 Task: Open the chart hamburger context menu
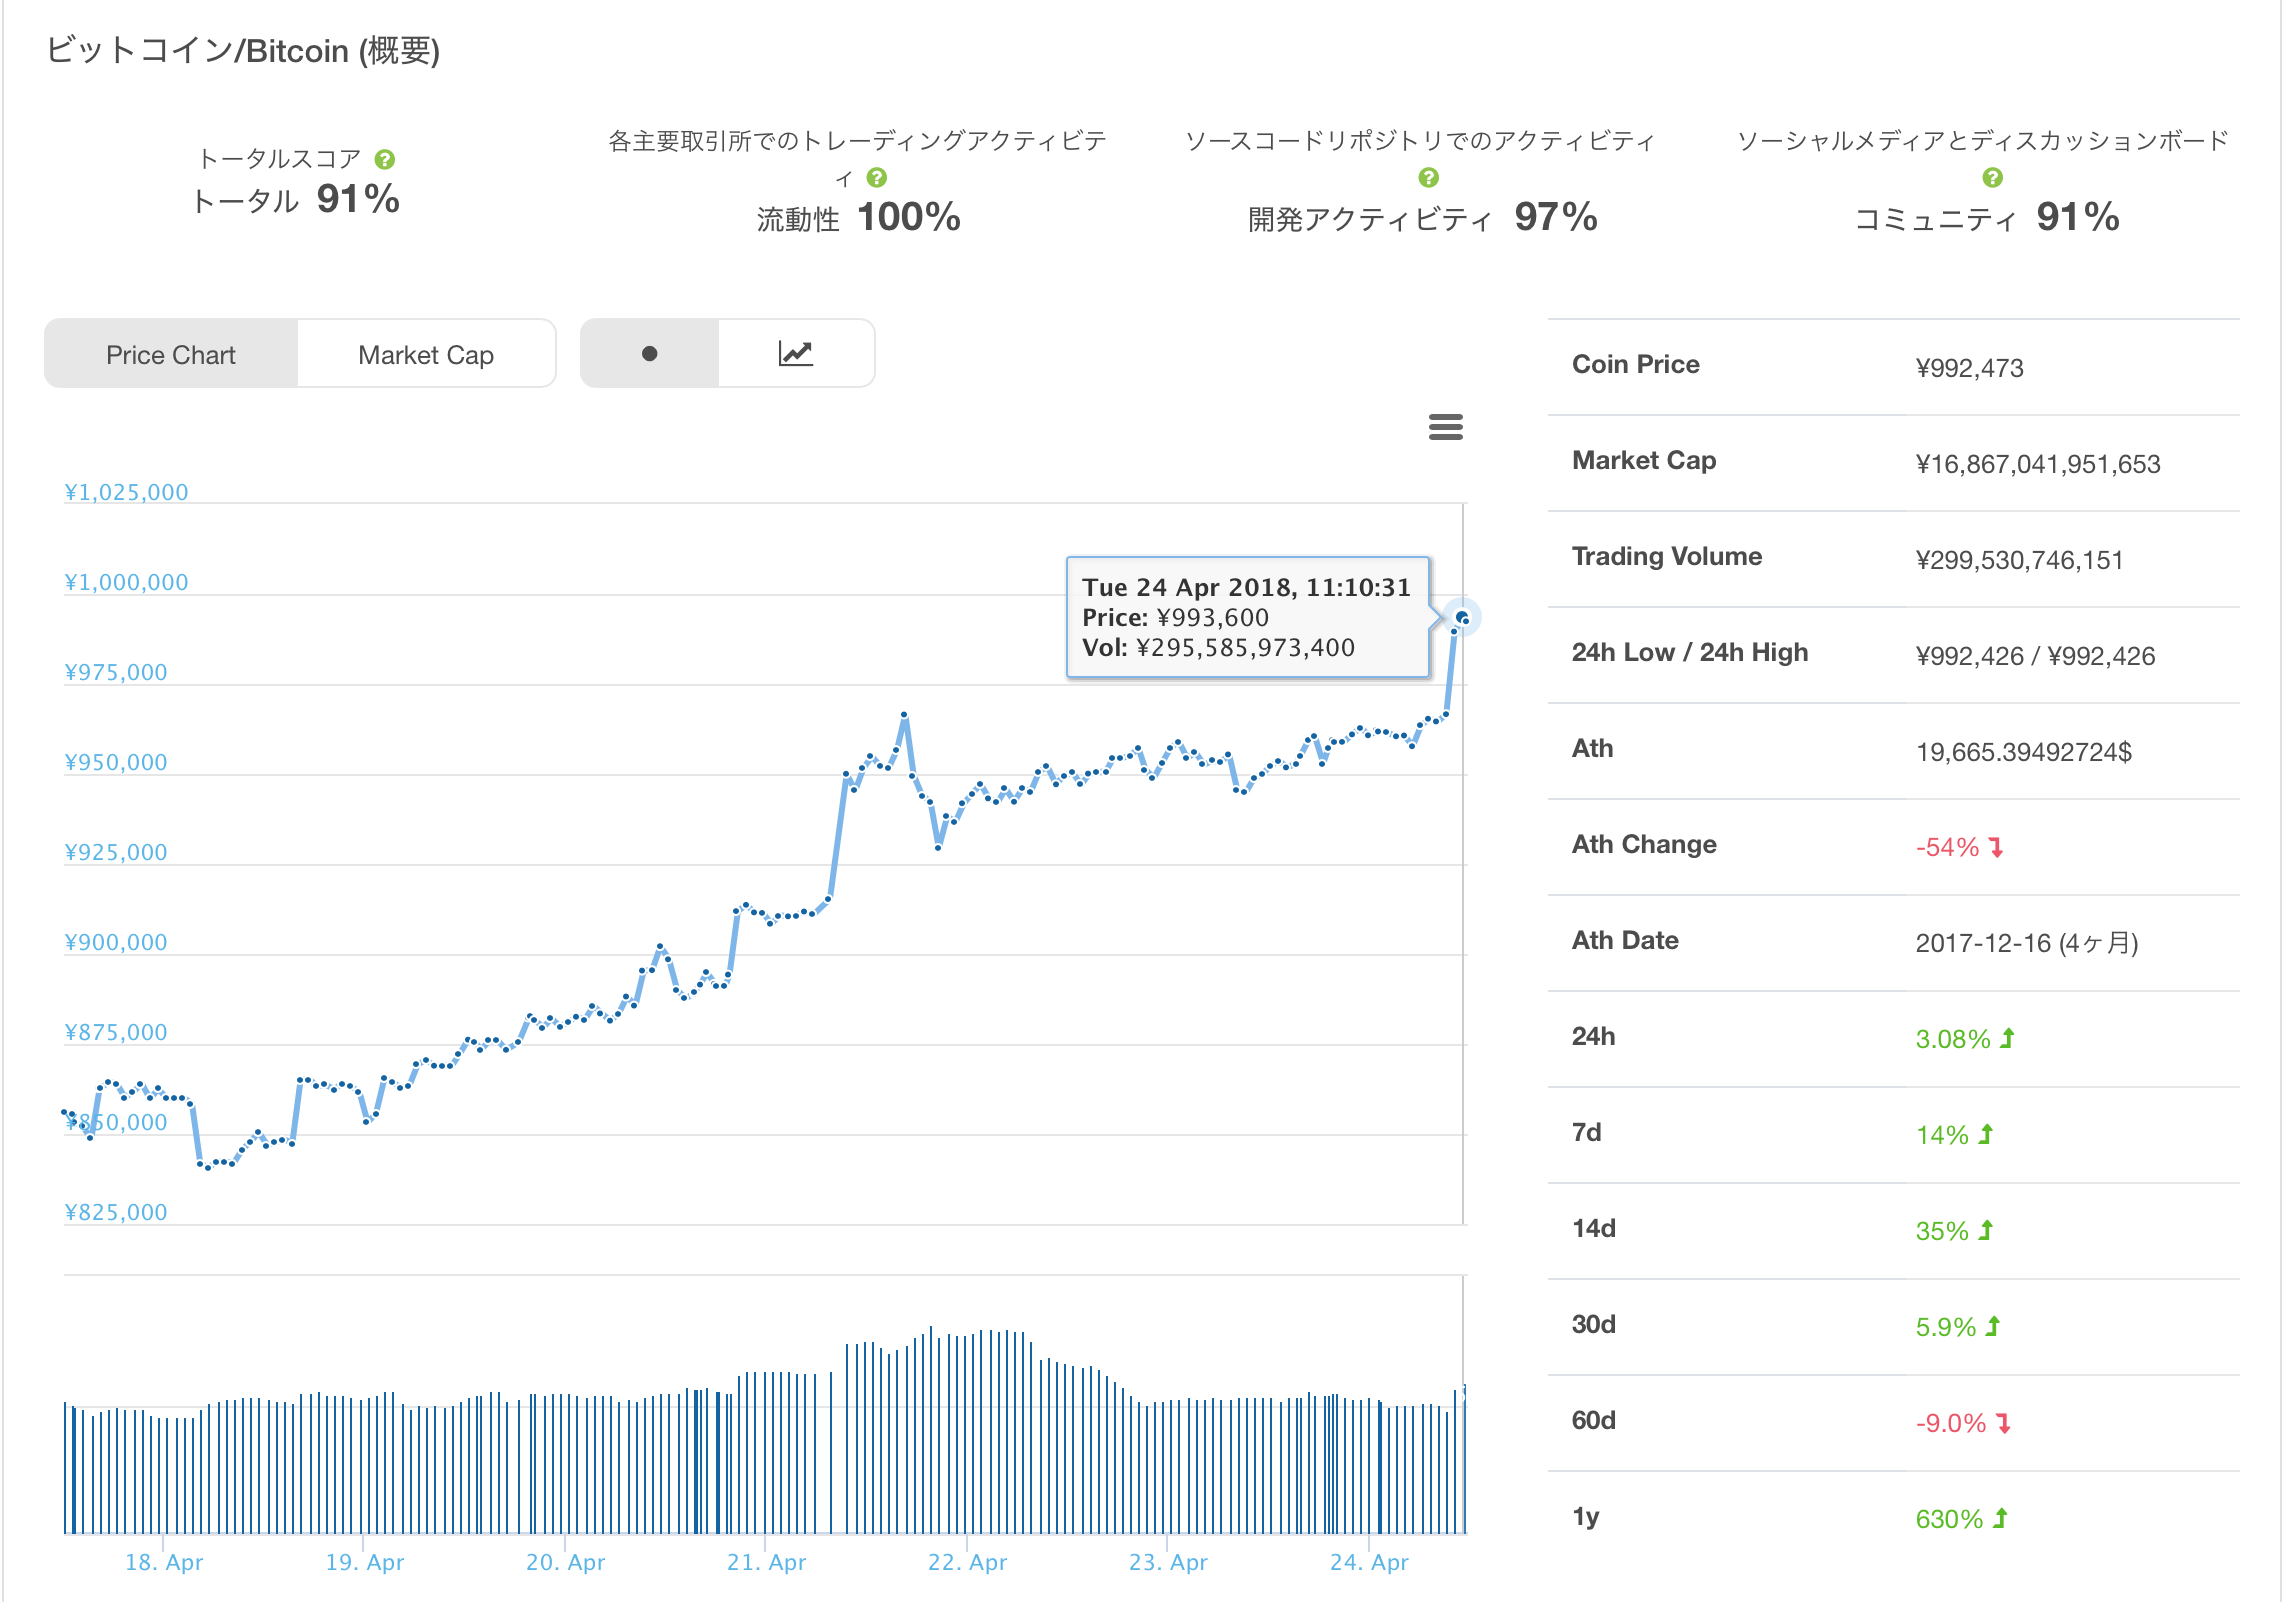1445,427
